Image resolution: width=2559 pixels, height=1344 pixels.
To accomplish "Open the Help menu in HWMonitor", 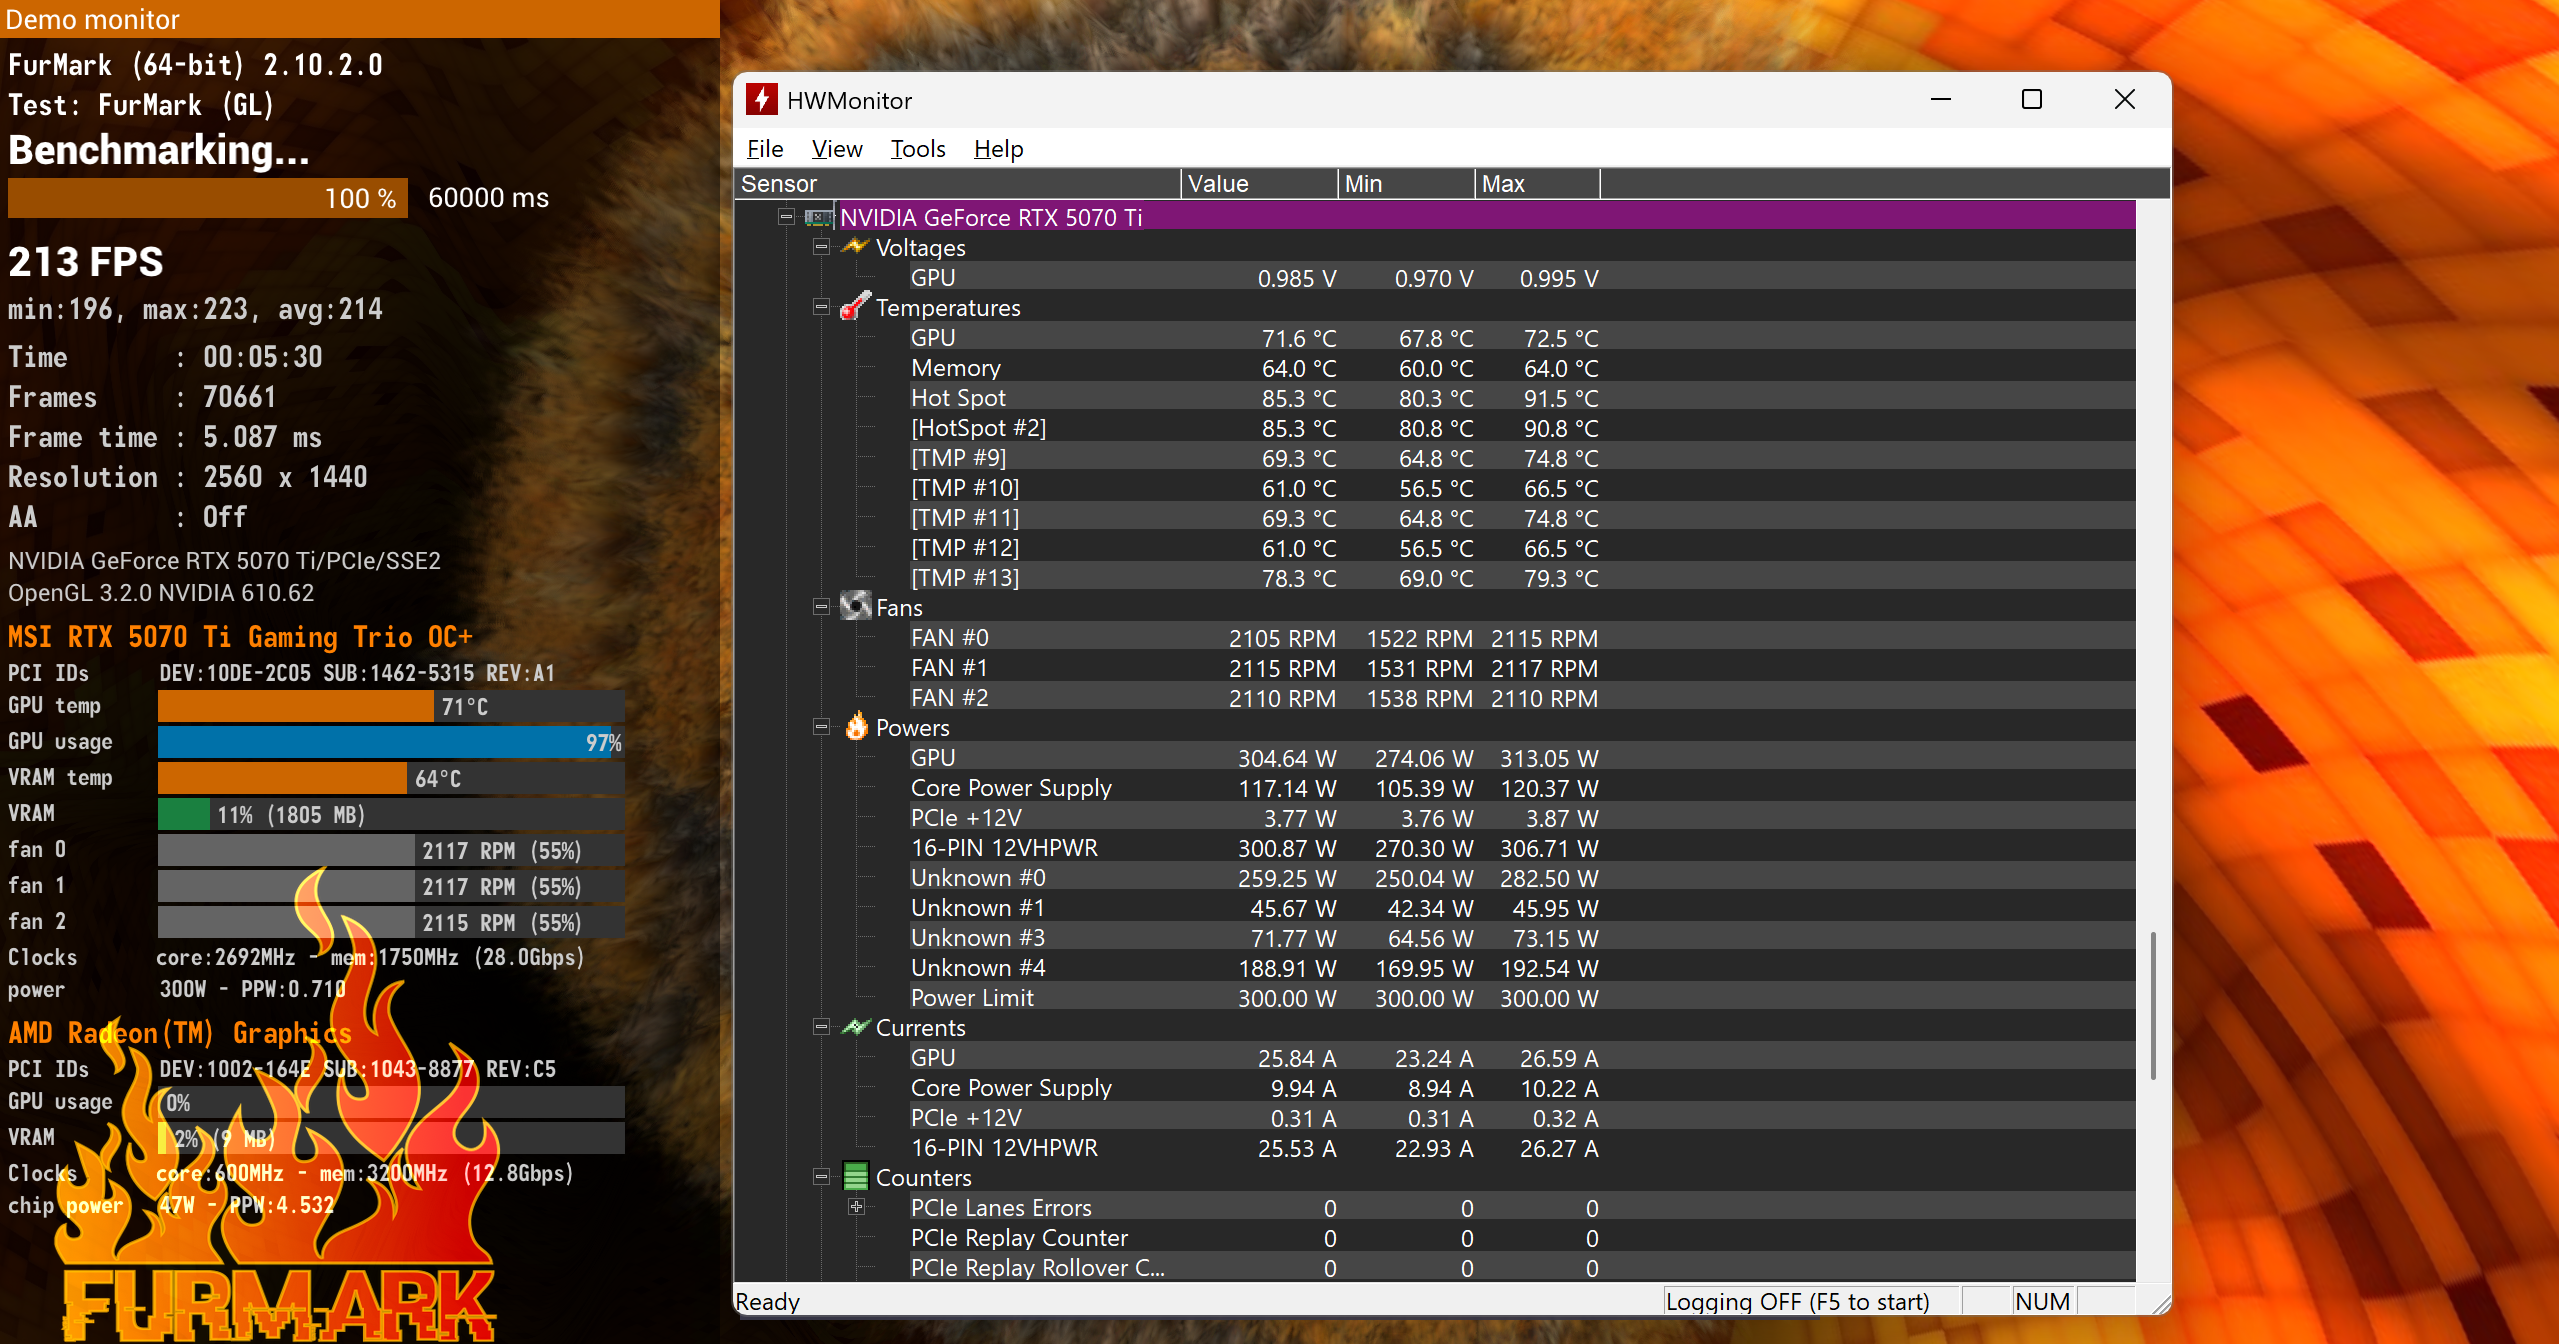I will coord(998,149).
